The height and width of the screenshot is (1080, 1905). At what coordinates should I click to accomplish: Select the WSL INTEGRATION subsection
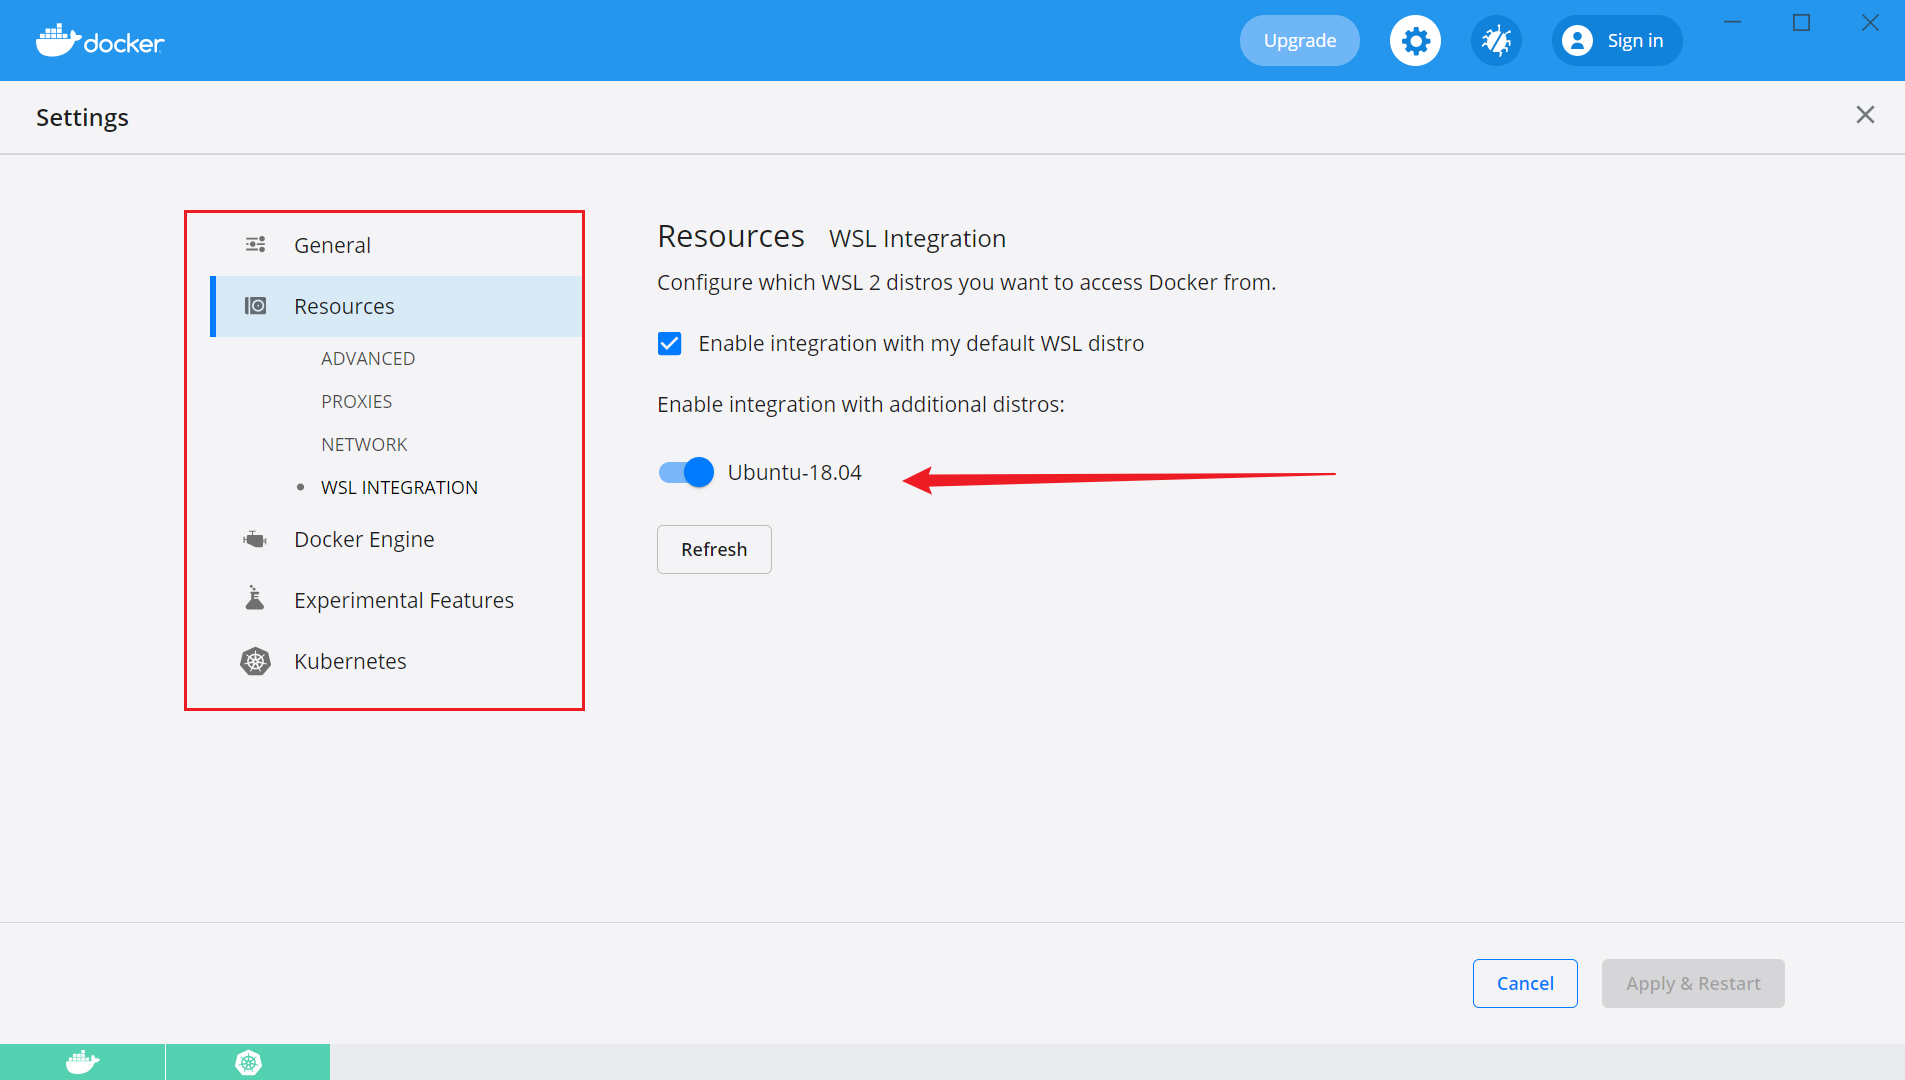(x=399, y=488)
